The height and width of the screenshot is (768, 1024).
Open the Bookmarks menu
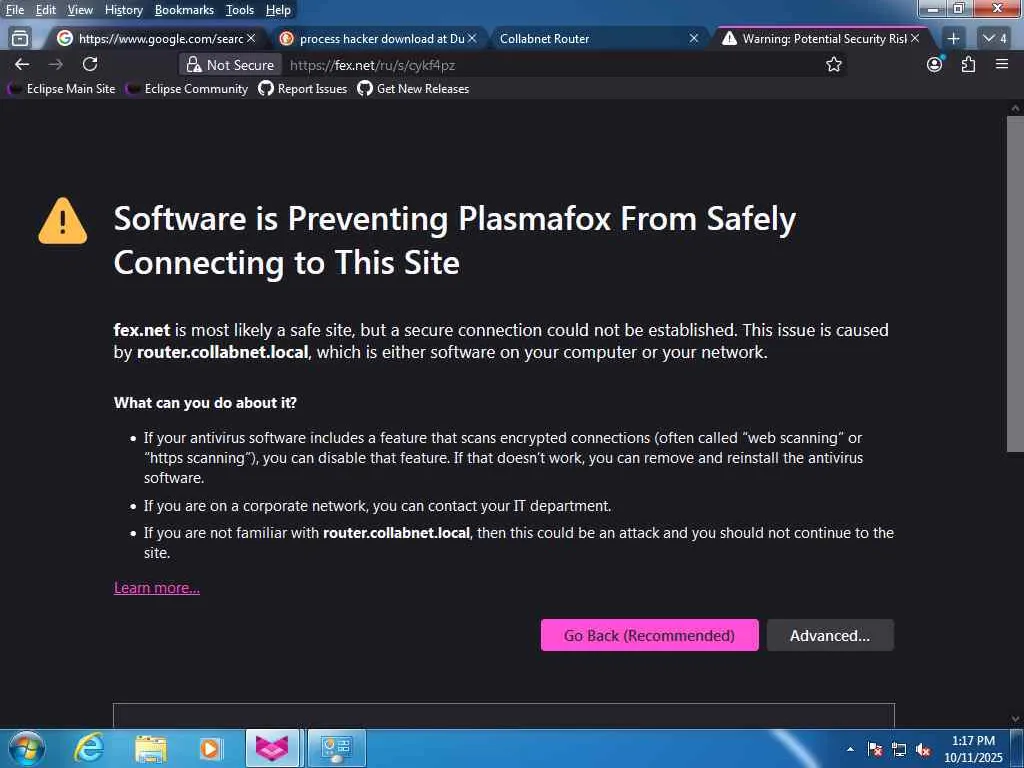click(x=184, y=10)
